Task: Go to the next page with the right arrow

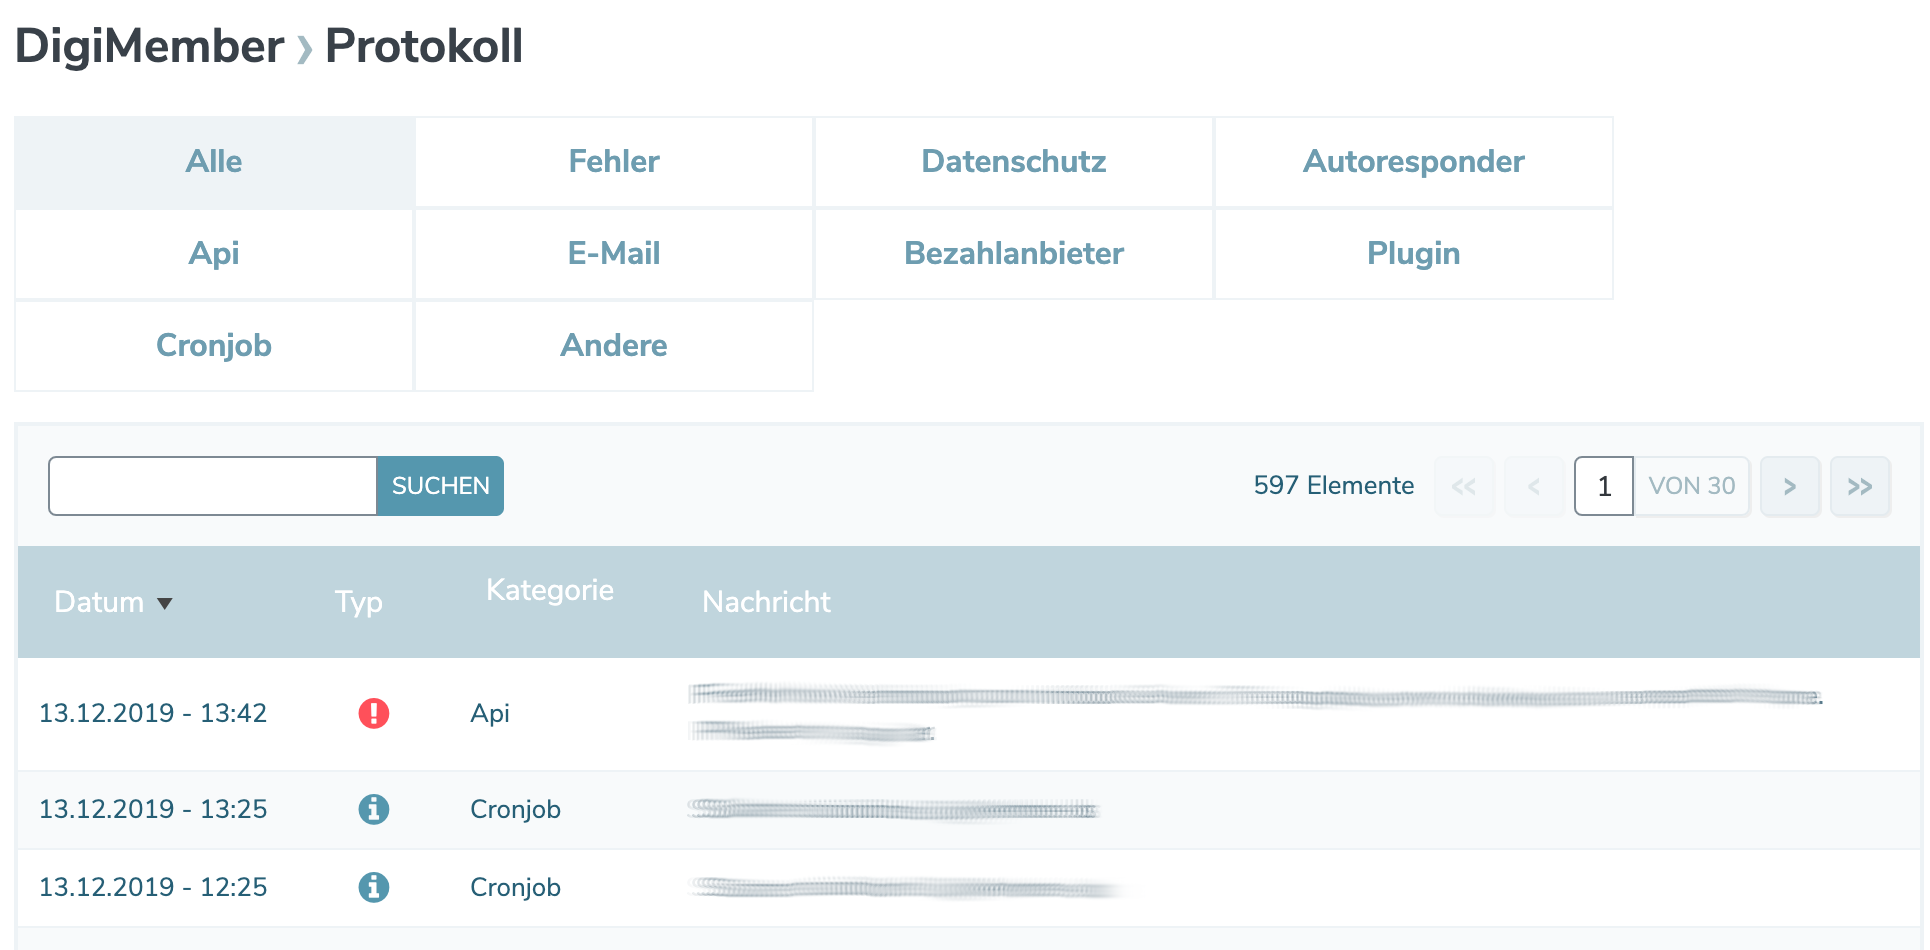Action: (x=1790, y=486)
